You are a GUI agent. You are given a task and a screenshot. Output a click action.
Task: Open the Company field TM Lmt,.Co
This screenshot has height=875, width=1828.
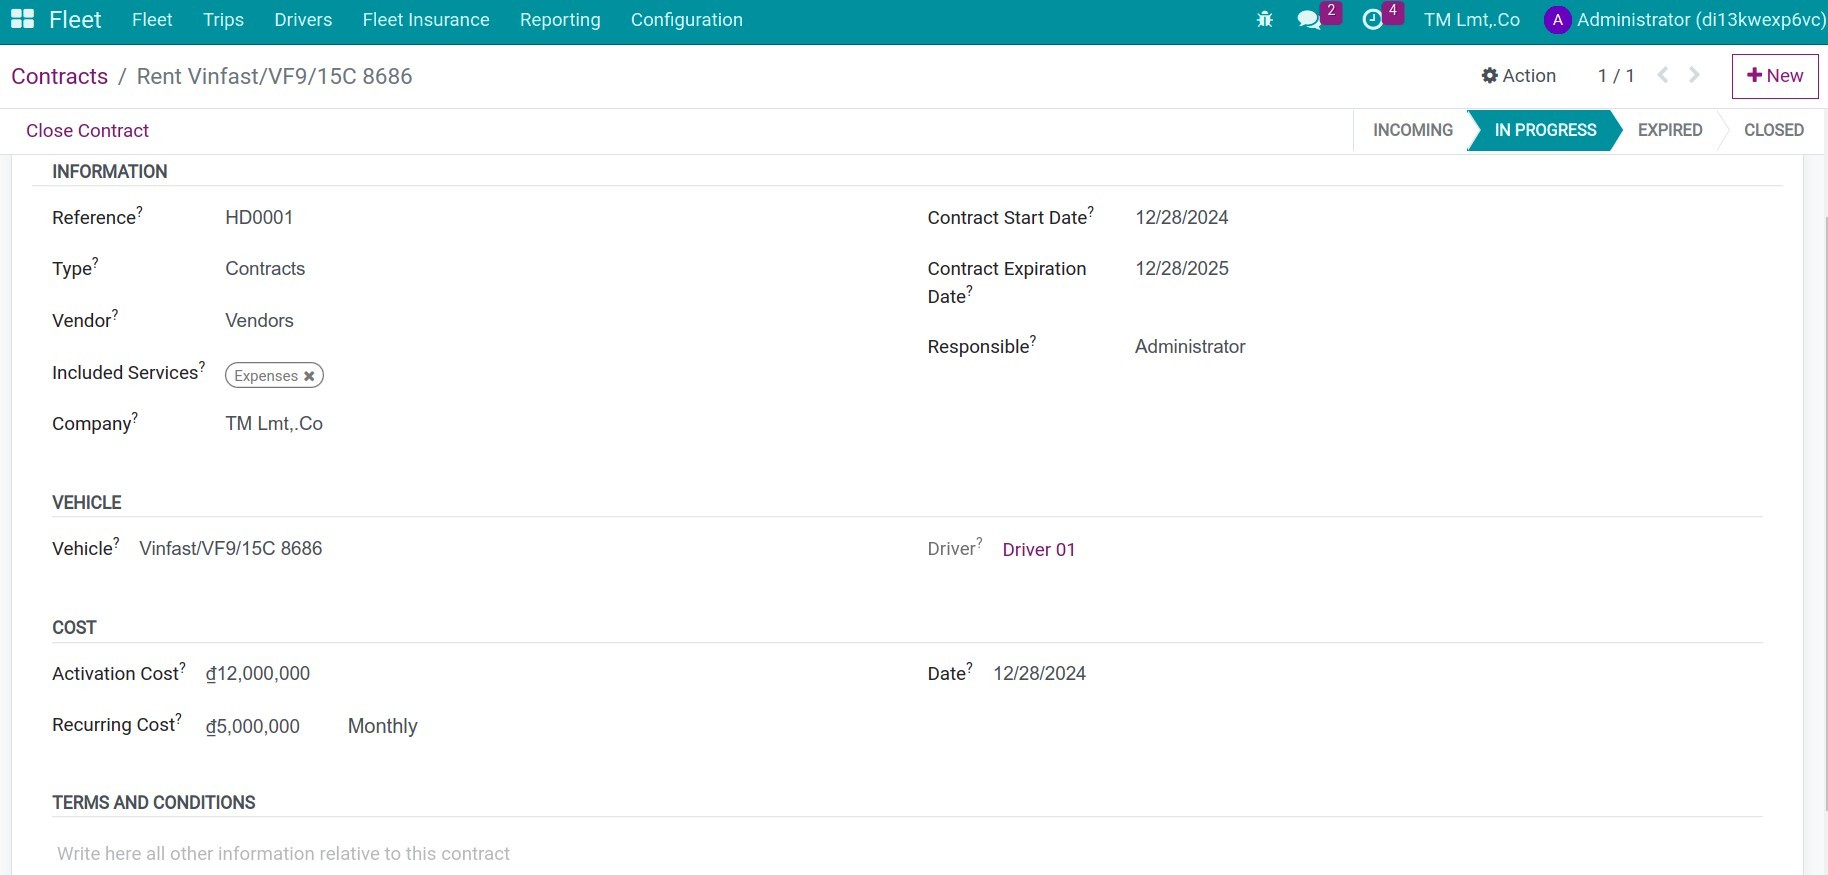(x=274, y=423)
